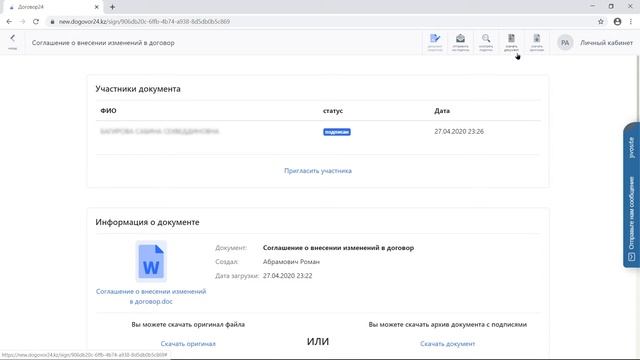This screenshot has width=640, height=360.
Task: Open Соглашение о внесении изменений в договор.doc link
Action: tap(151, 296)
